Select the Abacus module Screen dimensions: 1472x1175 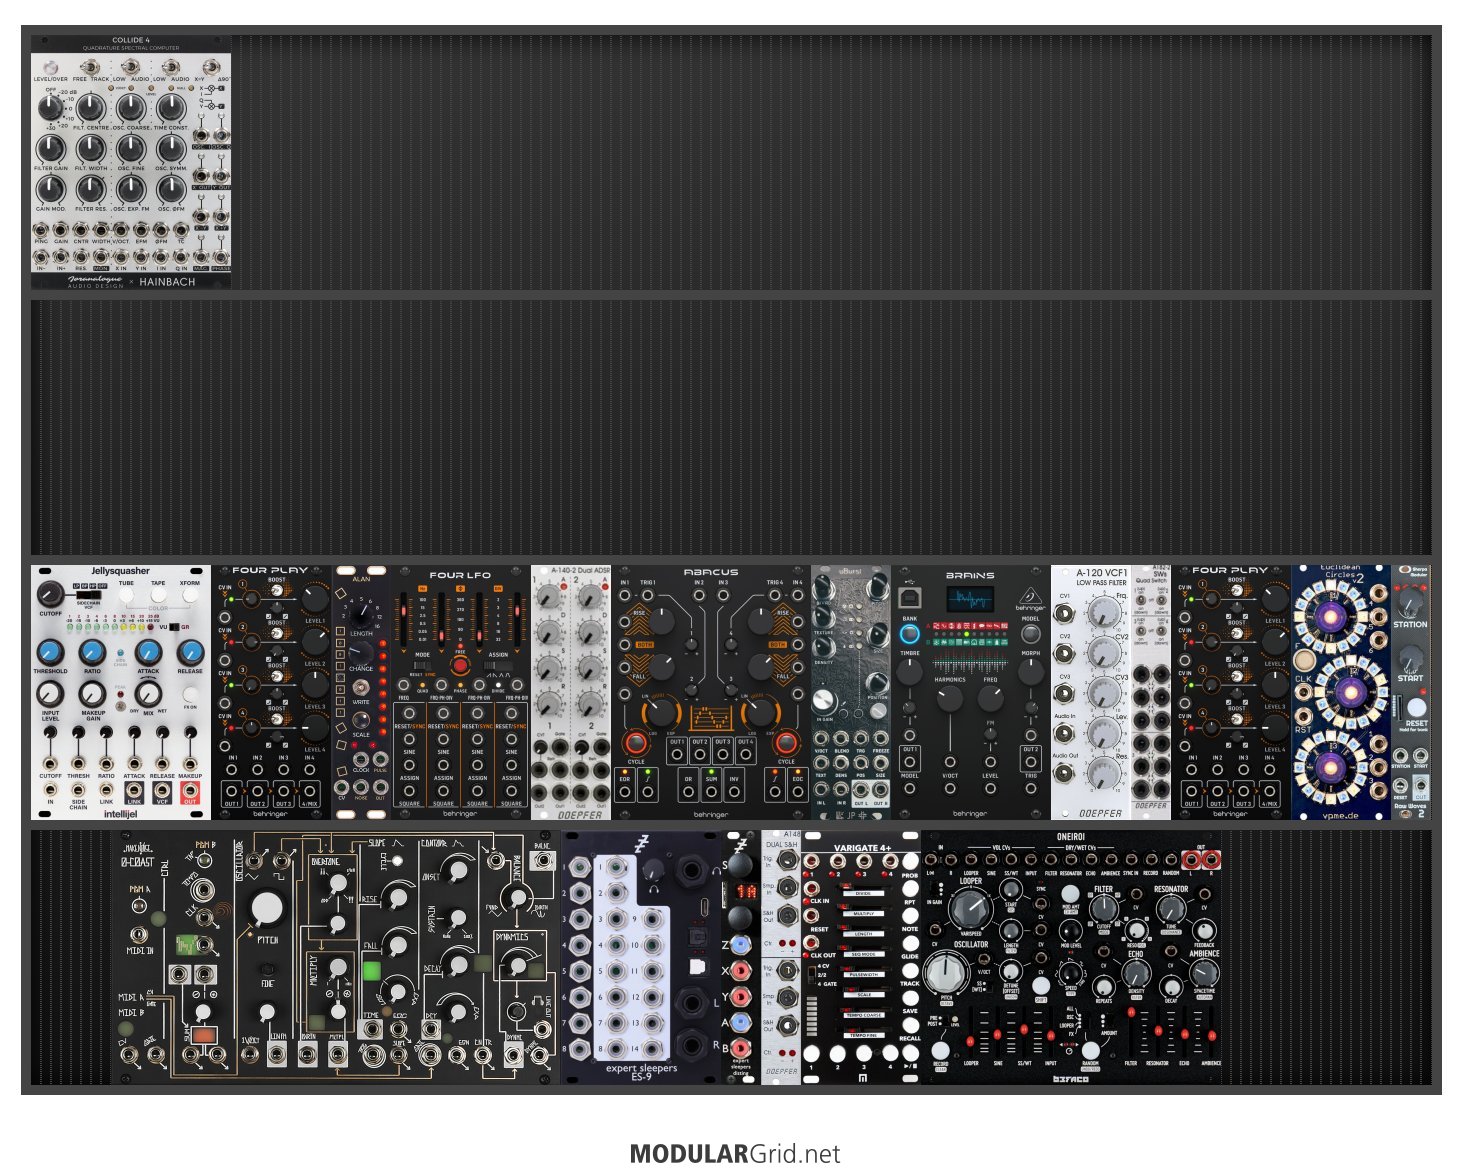tap(711, 693)
